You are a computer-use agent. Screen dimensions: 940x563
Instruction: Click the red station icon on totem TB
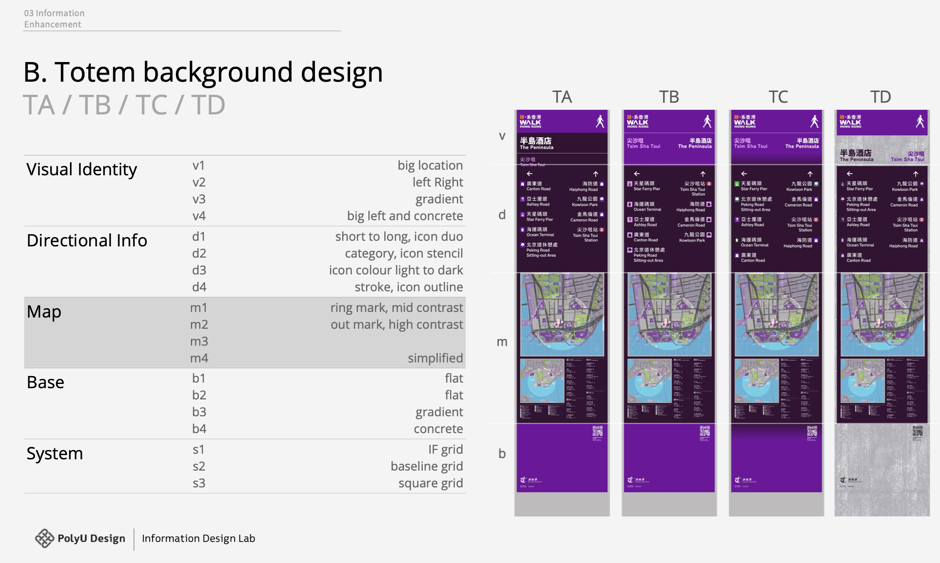[710, 185]
